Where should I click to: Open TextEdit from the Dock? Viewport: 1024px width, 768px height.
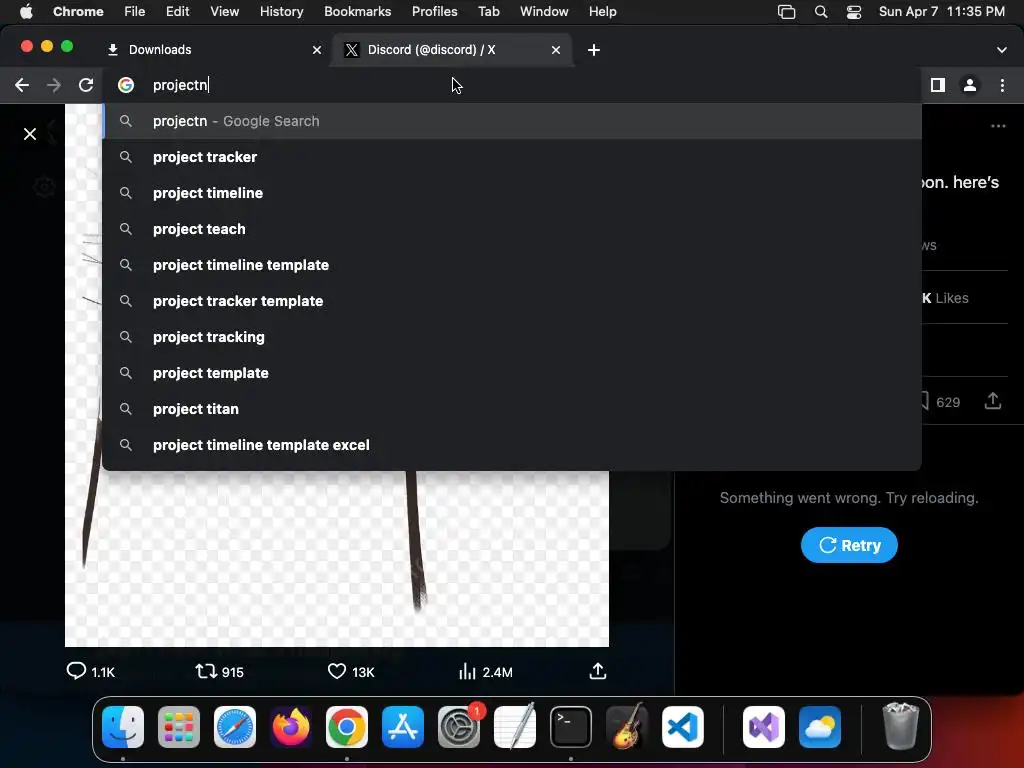(515, 727)
